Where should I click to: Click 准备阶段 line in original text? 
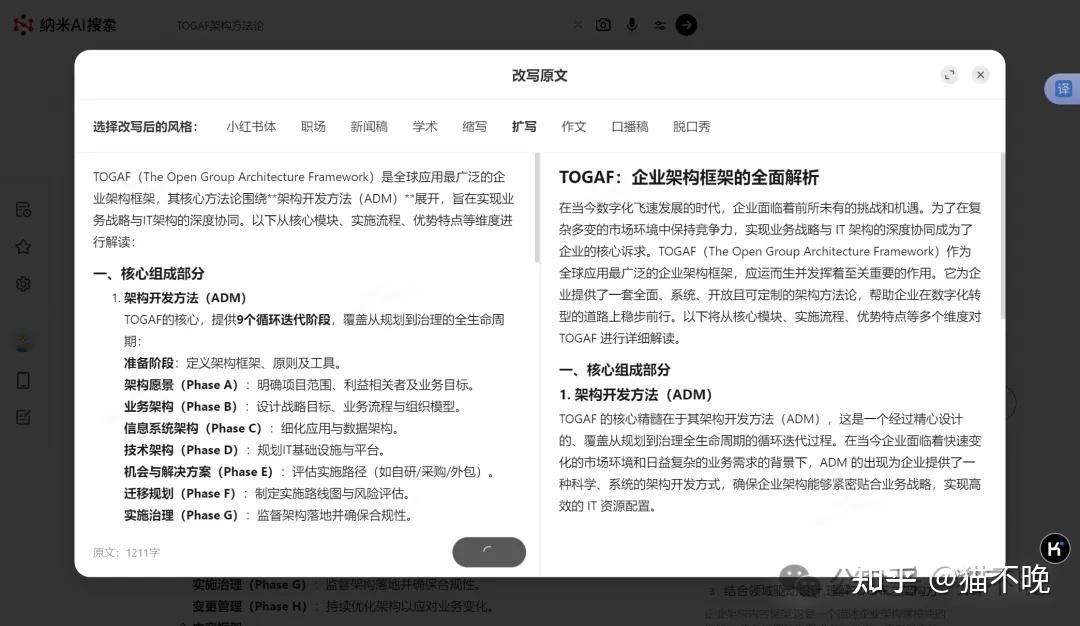[x=234, y=363]
